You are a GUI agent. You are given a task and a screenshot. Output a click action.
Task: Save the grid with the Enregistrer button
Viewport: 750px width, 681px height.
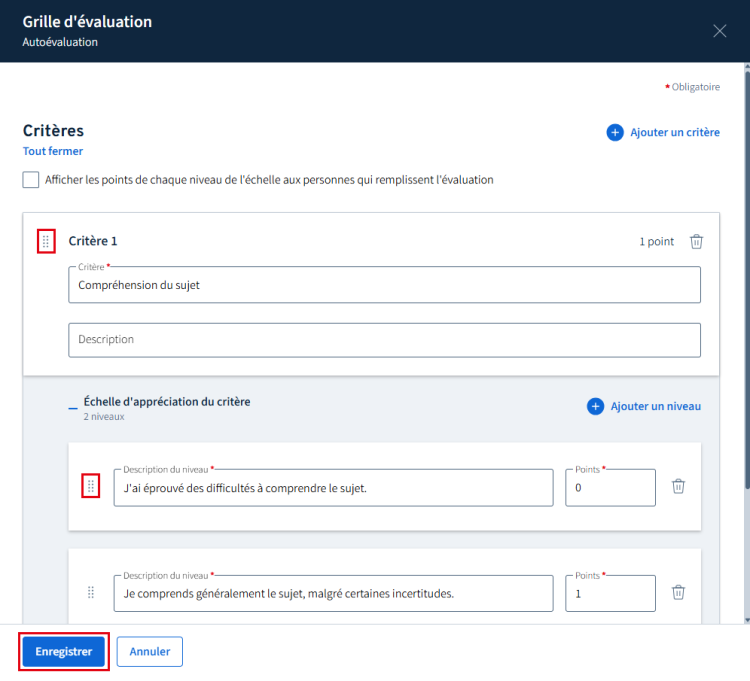[x=64, y=651]
